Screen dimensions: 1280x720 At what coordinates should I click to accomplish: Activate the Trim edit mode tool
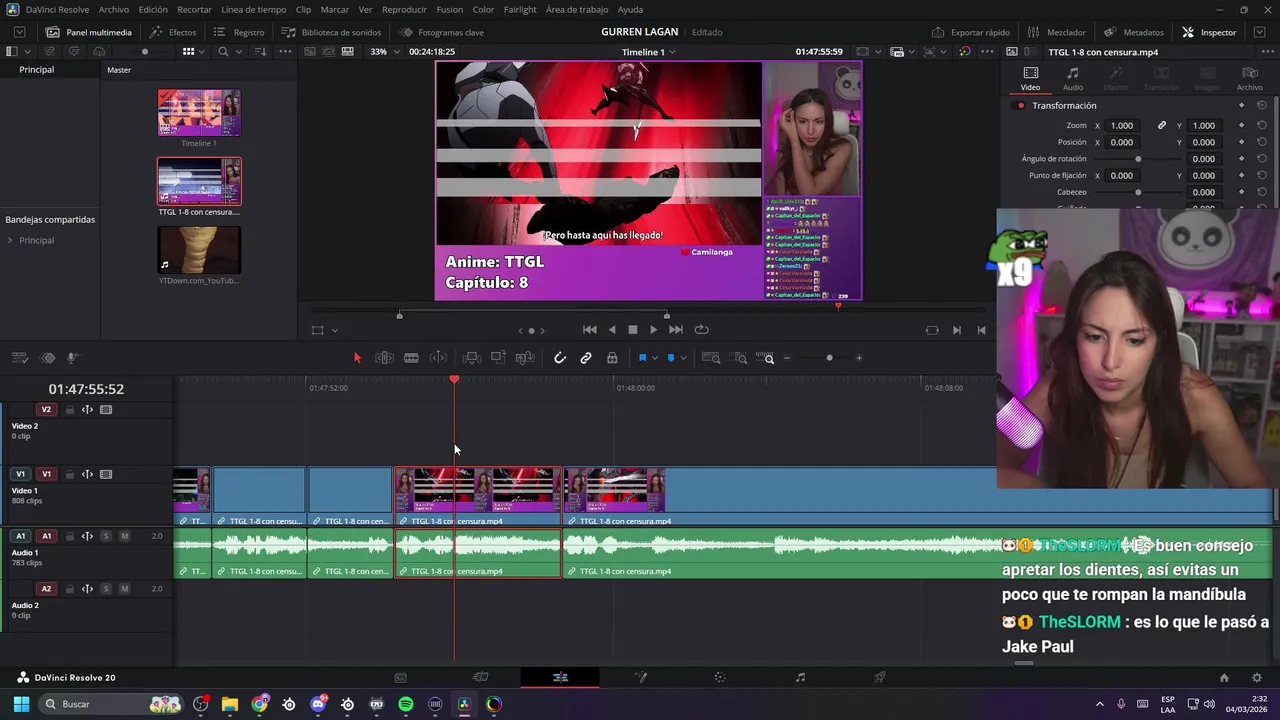pyautogui.click(x=384, y=358)
